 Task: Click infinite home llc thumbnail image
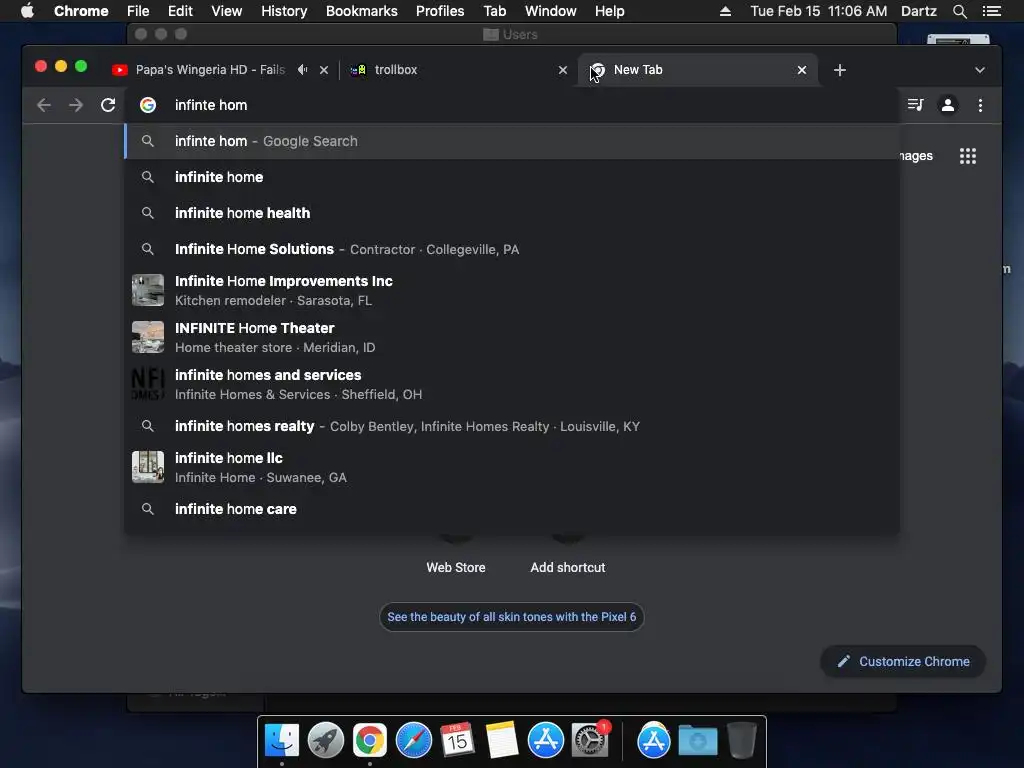[x=148, y=467]
